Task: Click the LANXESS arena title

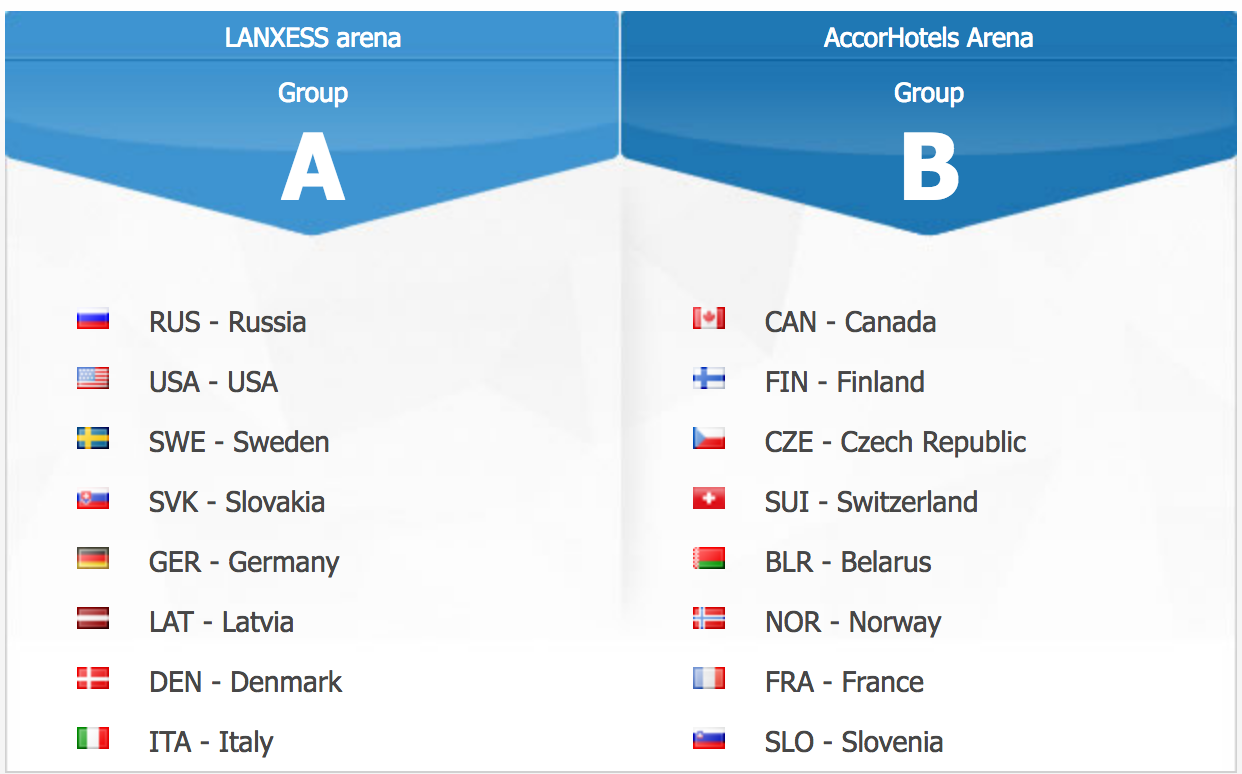Action: pyautogui.click(x=313, y=38)
